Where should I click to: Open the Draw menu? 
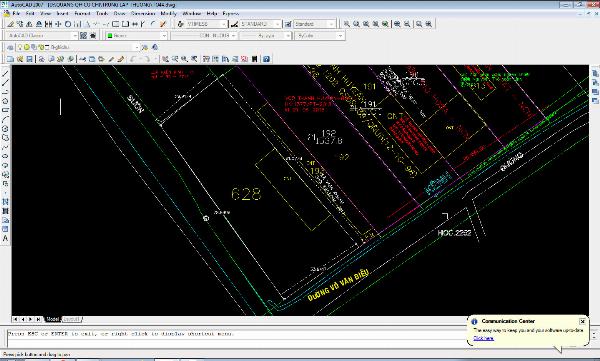click(x=119, y=13)
